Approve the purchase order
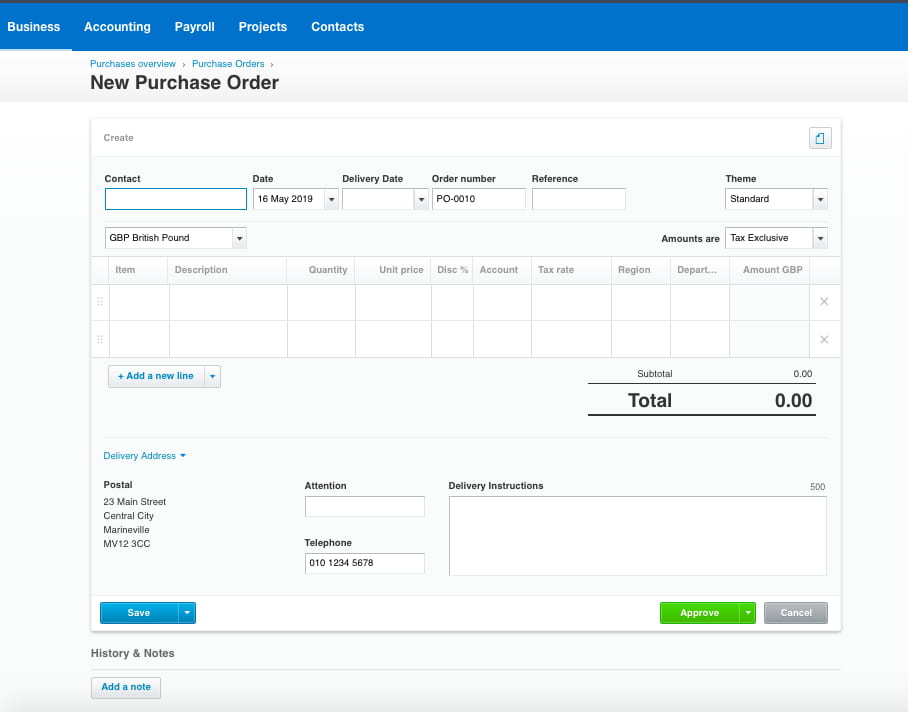This screenshot has width=908, height=712. pyautogui.click(x=699, y=613)
